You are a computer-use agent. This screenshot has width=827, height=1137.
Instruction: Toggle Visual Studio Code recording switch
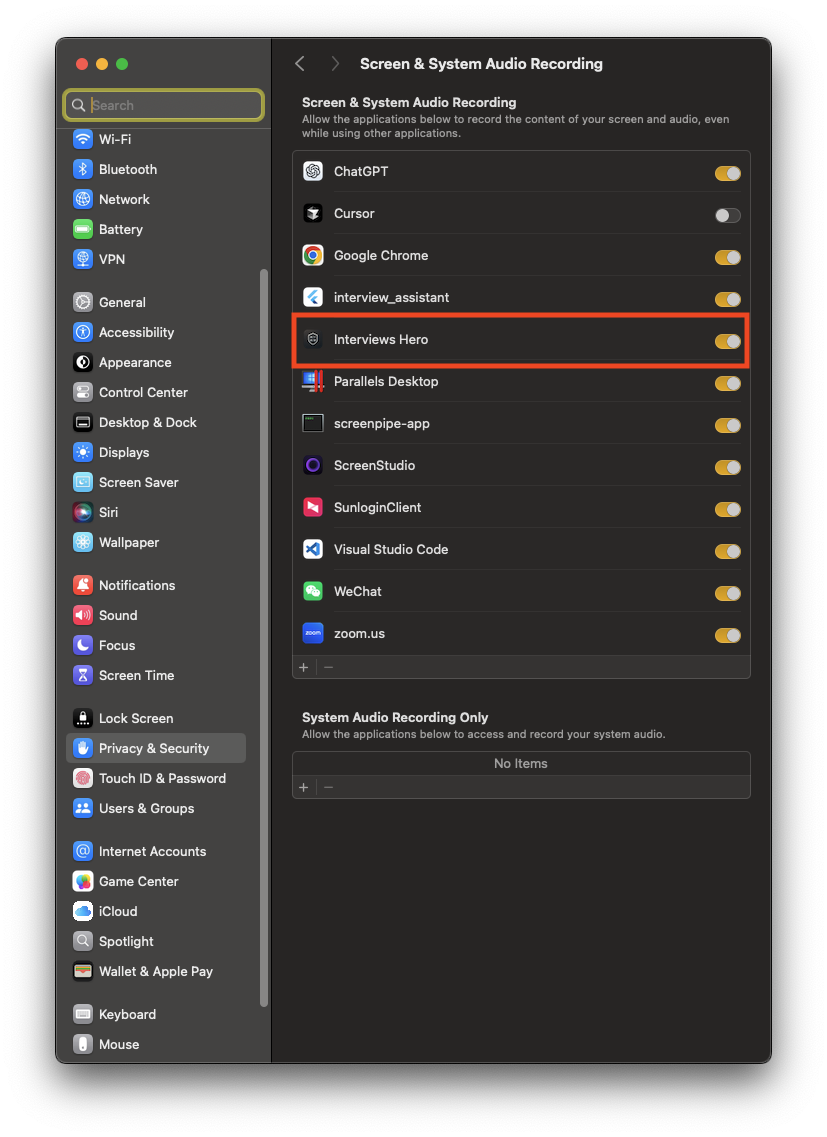[728, 552]
